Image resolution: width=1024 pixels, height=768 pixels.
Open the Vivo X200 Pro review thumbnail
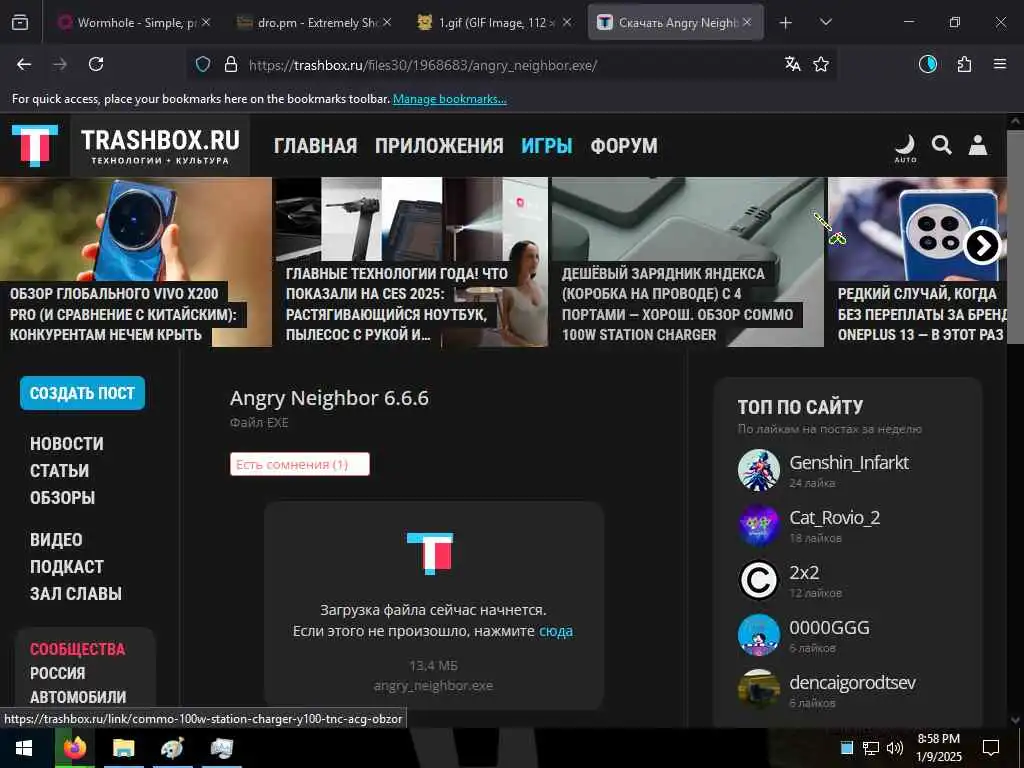tap(136, 262)
